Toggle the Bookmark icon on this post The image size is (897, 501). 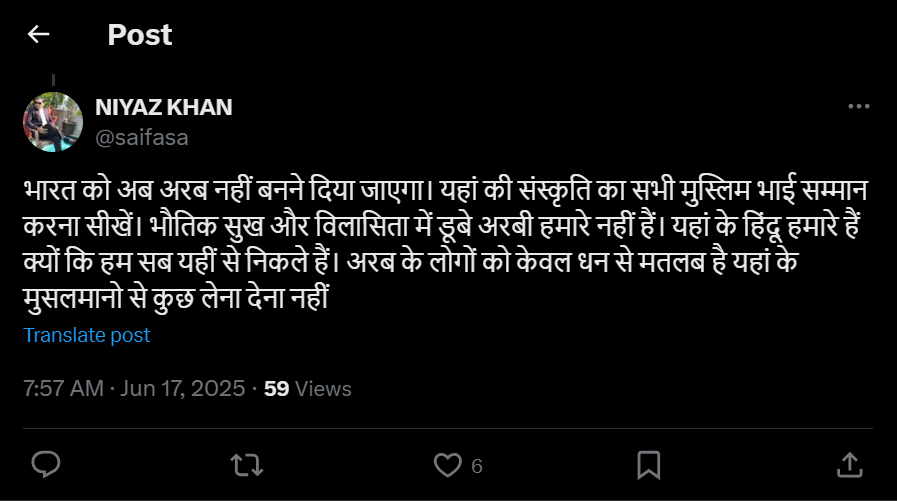click(x=648, y=464)
